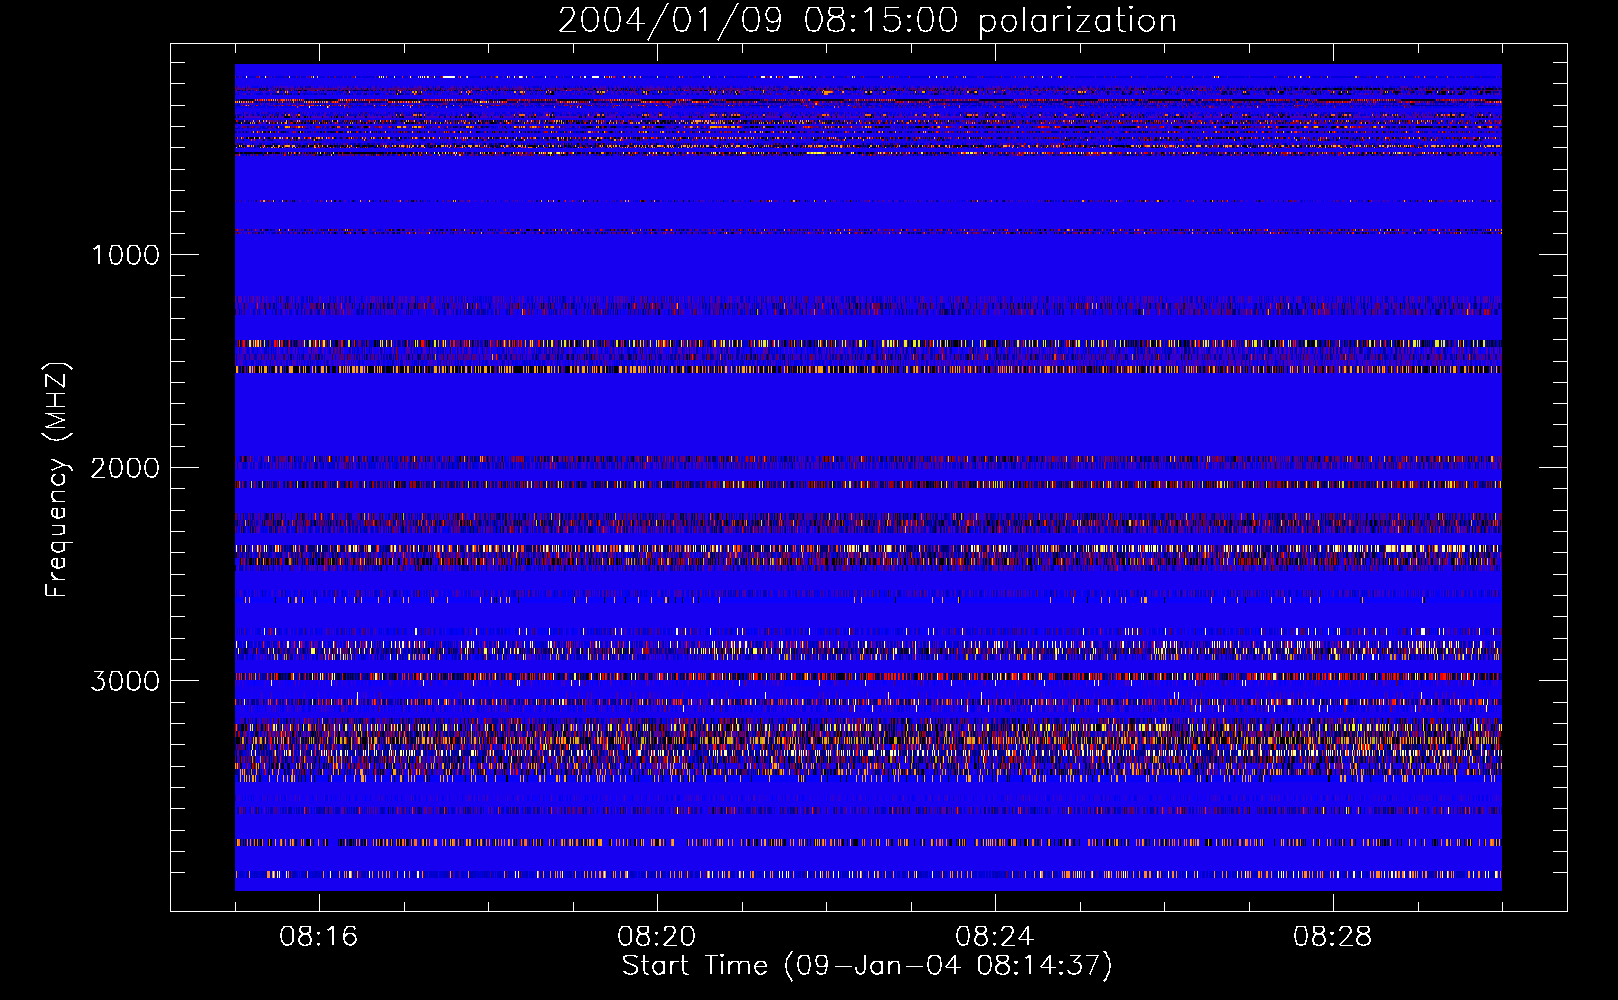Click the 08:28 time tick label
Image resolution: width=1618 pixels, height=1000 pixels.
click(1333, 937)
